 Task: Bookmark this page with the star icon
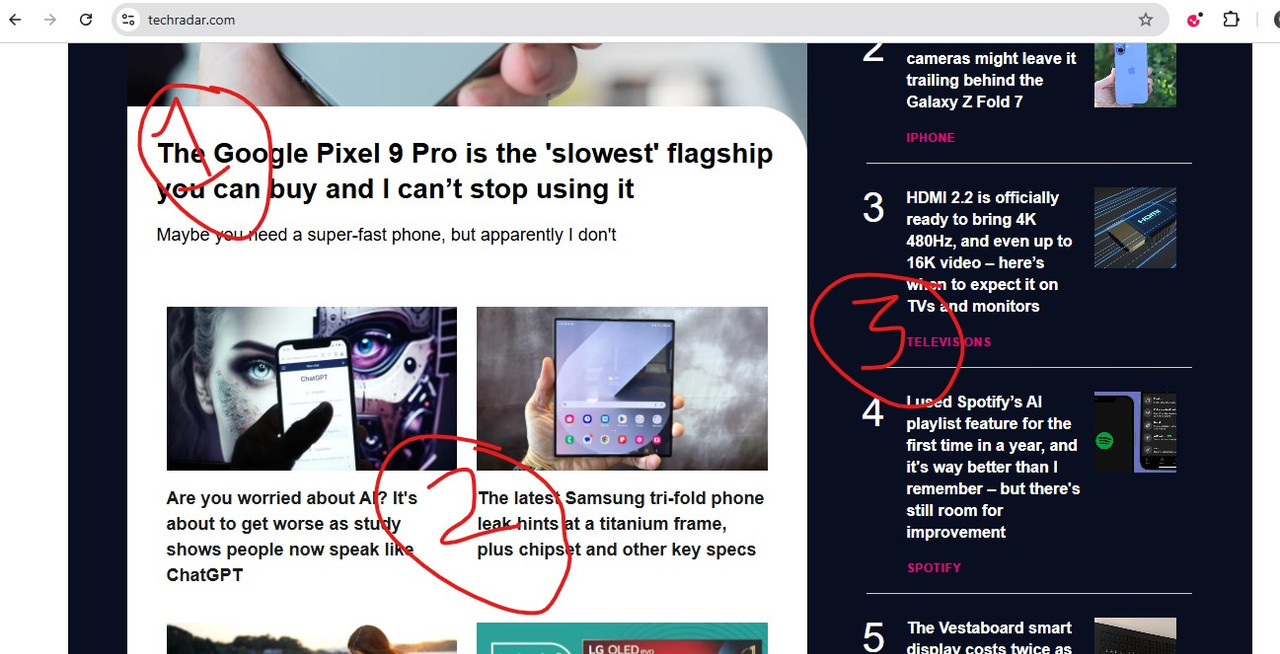(1146, 20)
